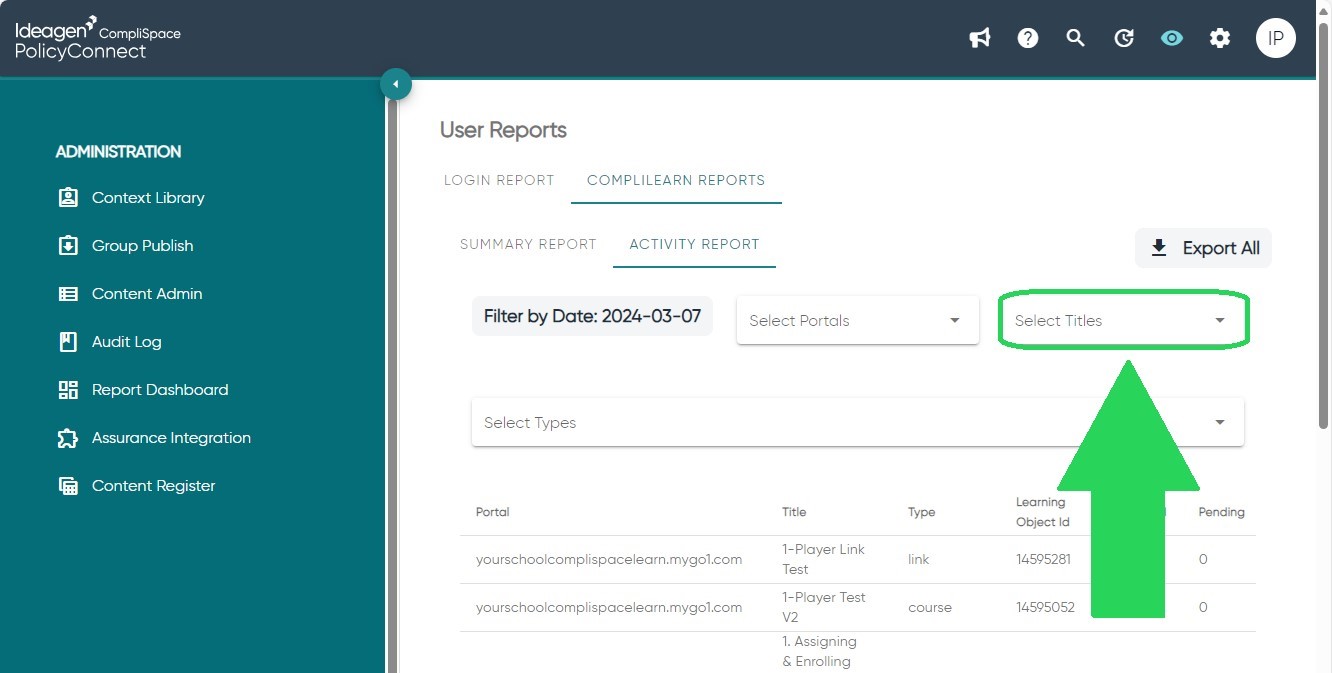The height and width of the screenshot is (673, 1332).
Task: Click the refresh history icon
Action: tap(1124, 38)
